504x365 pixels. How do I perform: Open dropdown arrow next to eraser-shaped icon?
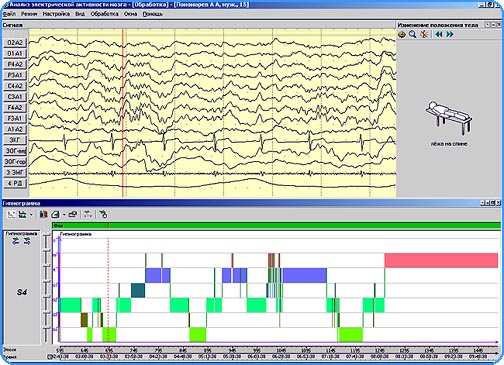click(x=63, y=215)
